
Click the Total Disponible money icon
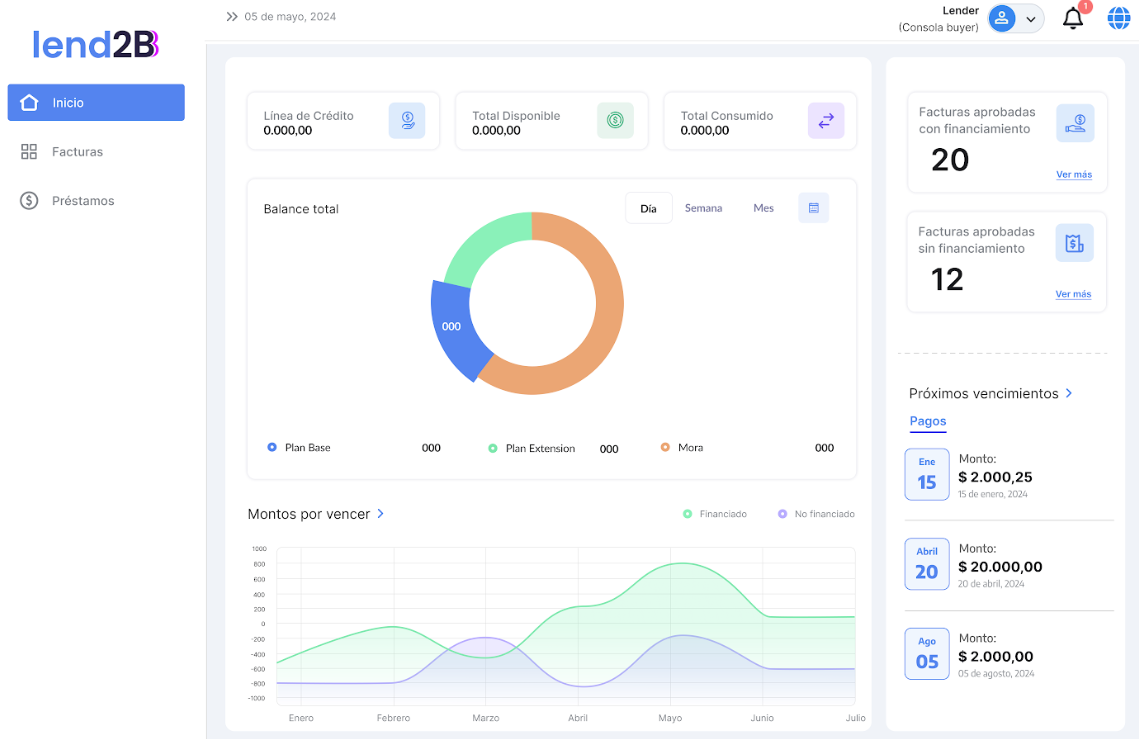(x=615, y=121)
